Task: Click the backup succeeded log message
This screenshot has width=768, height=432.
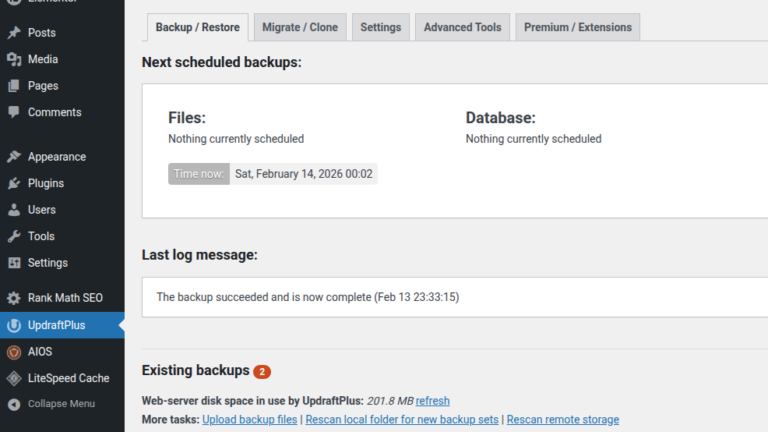Action: pos(308,297)
